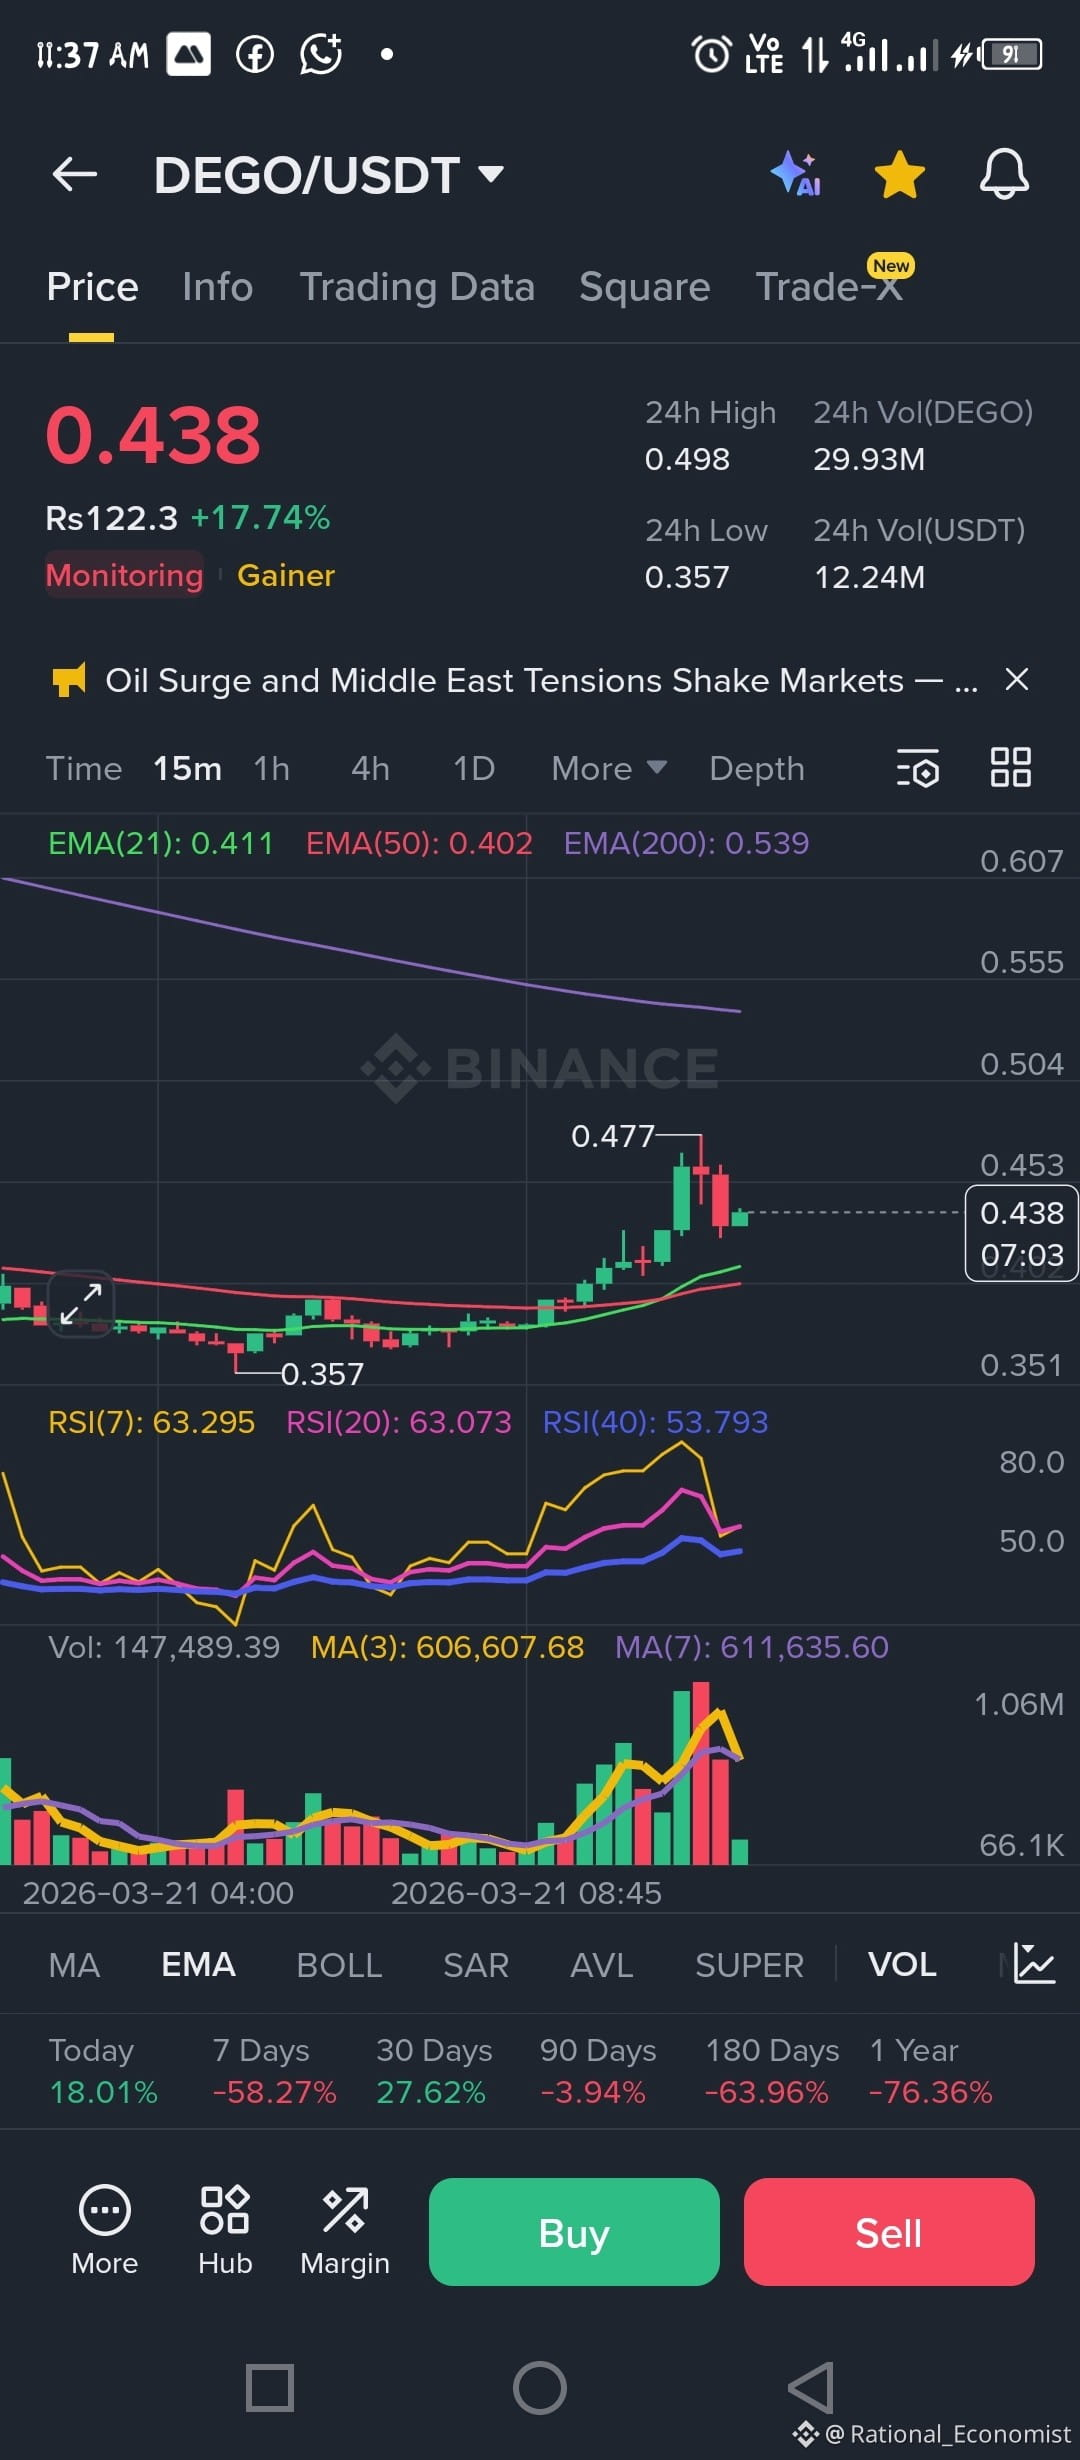This screenshot has width=1080, height=2460.
Task: Open the Oil Surge news announcement
Action: tap(541, 680)
